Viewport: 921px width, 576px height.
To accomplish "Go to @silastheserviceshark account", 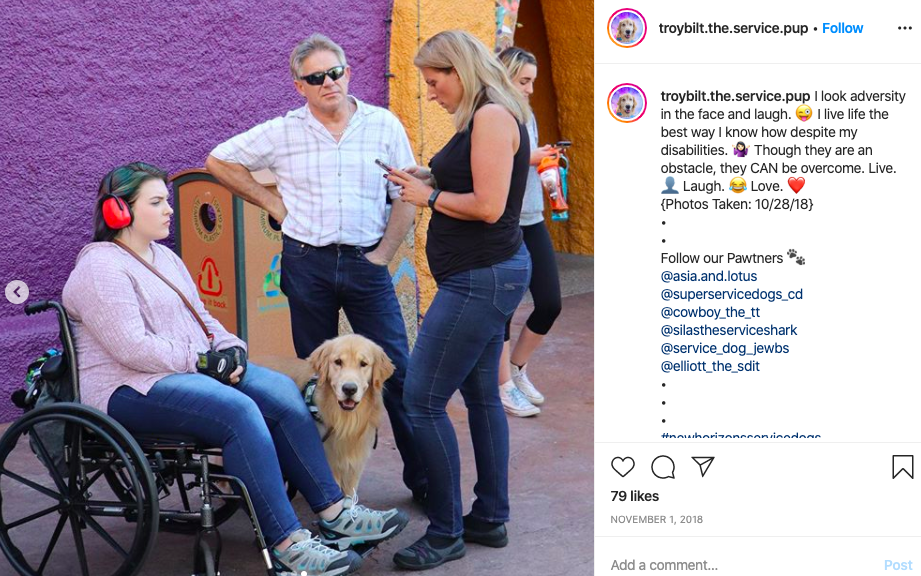I will tap(728, 330).
